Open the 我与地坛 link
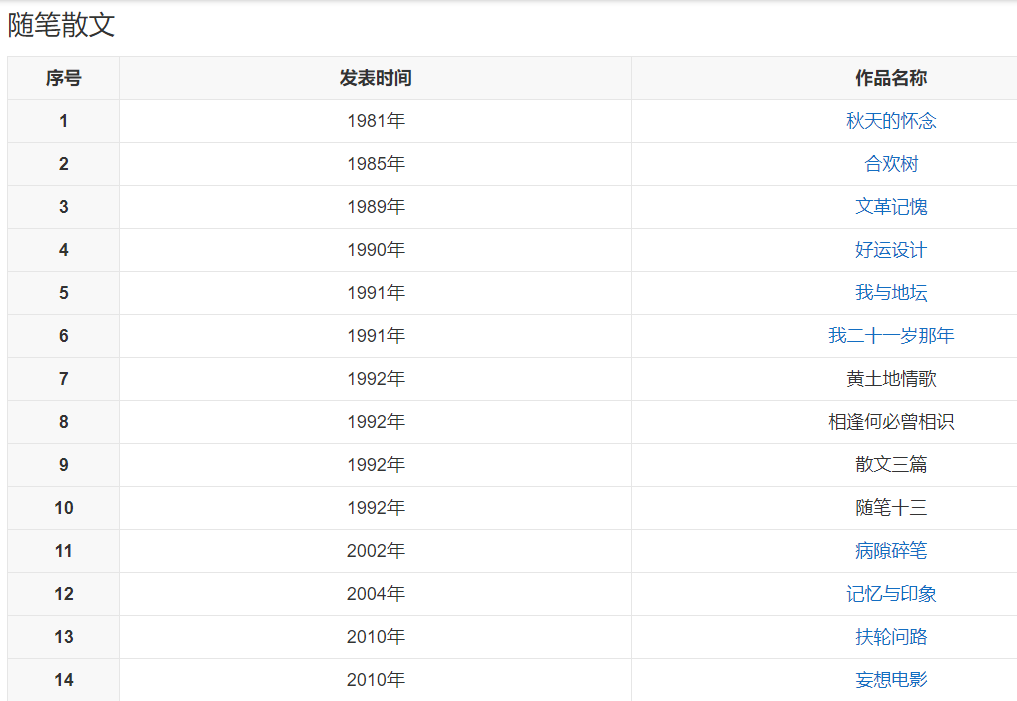The height and width of the screenshot is (701, 1017). click(x=891, y=293)
